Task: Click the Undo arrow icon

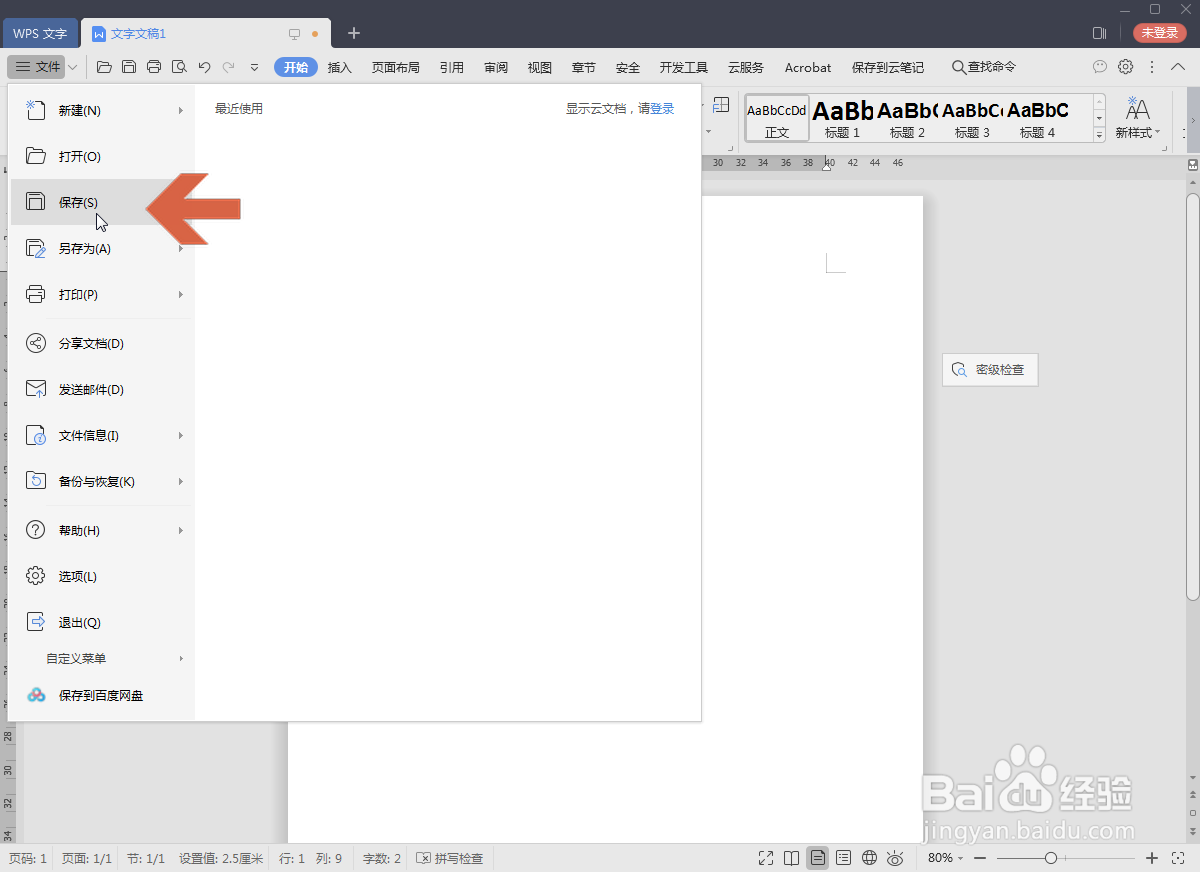Action: coord(204,67)
